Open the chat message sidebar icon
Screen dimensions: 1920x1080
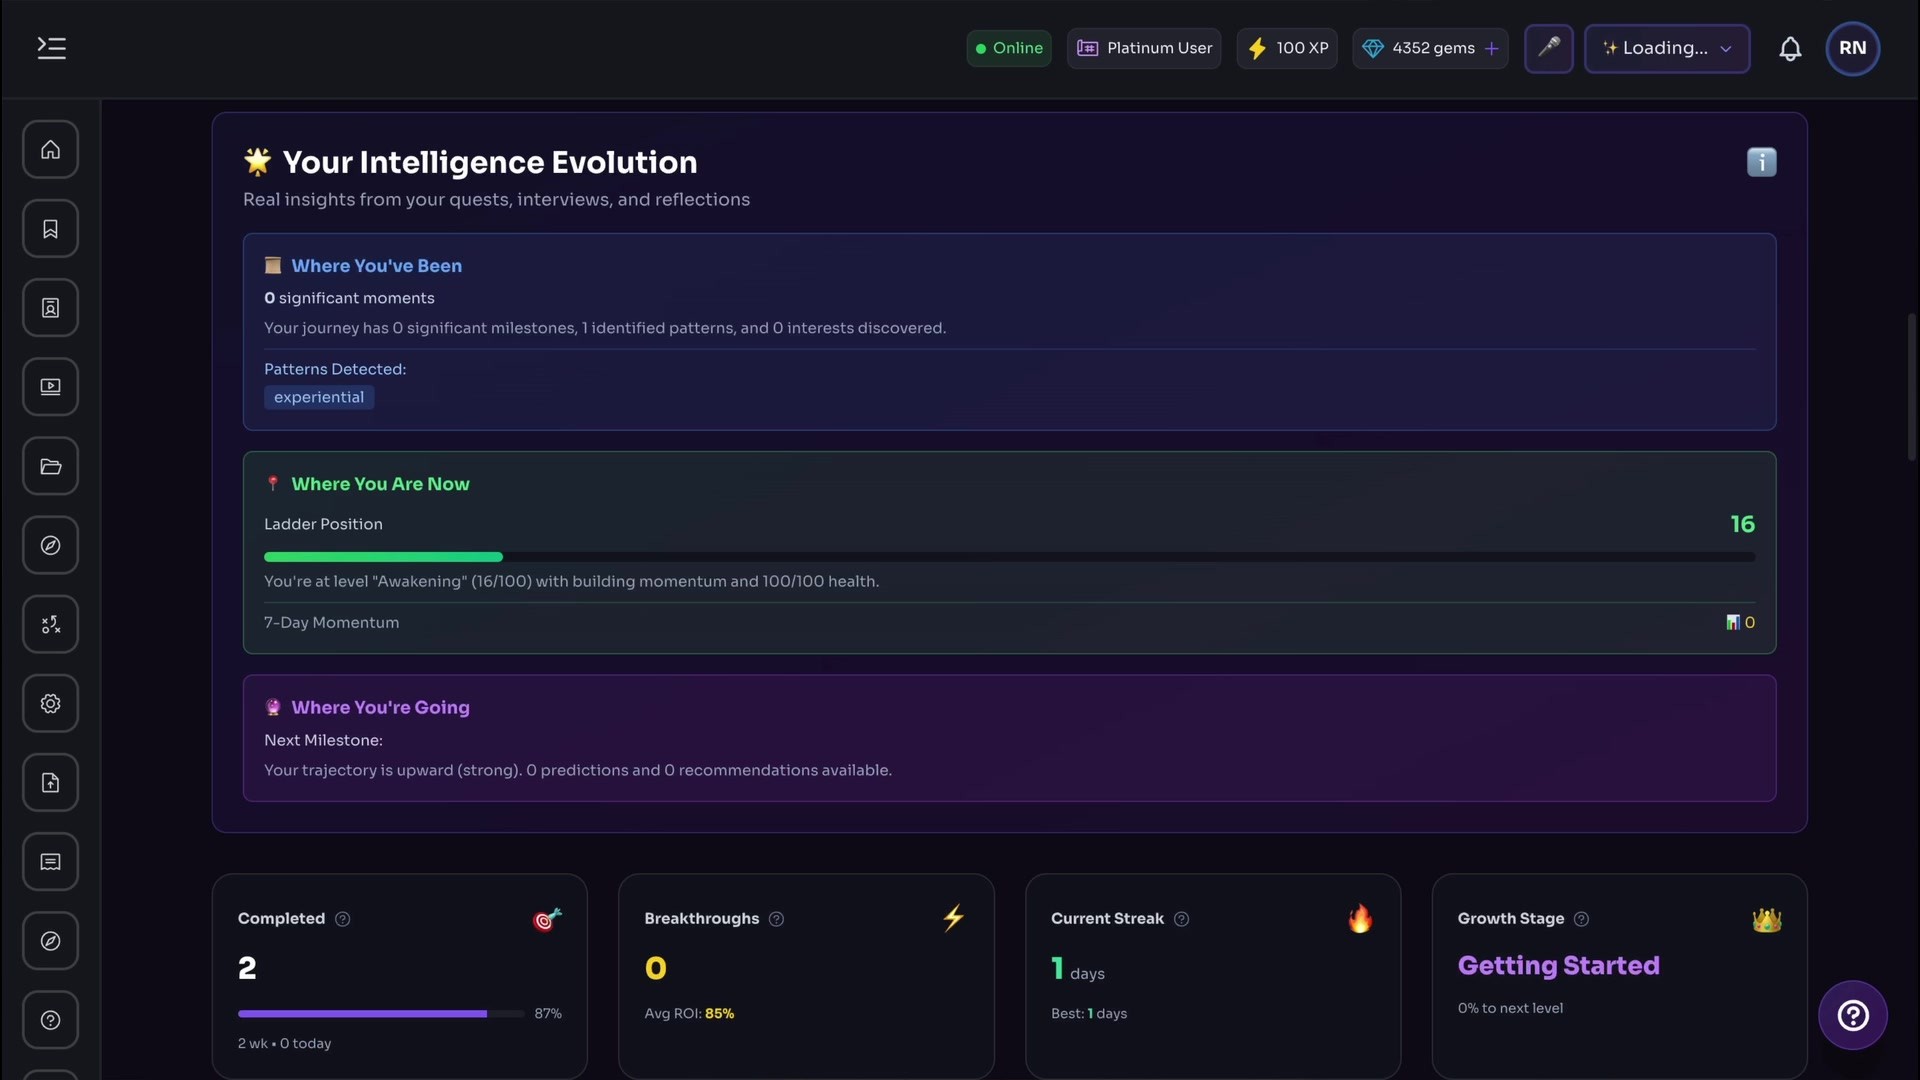tap(50, 862)
